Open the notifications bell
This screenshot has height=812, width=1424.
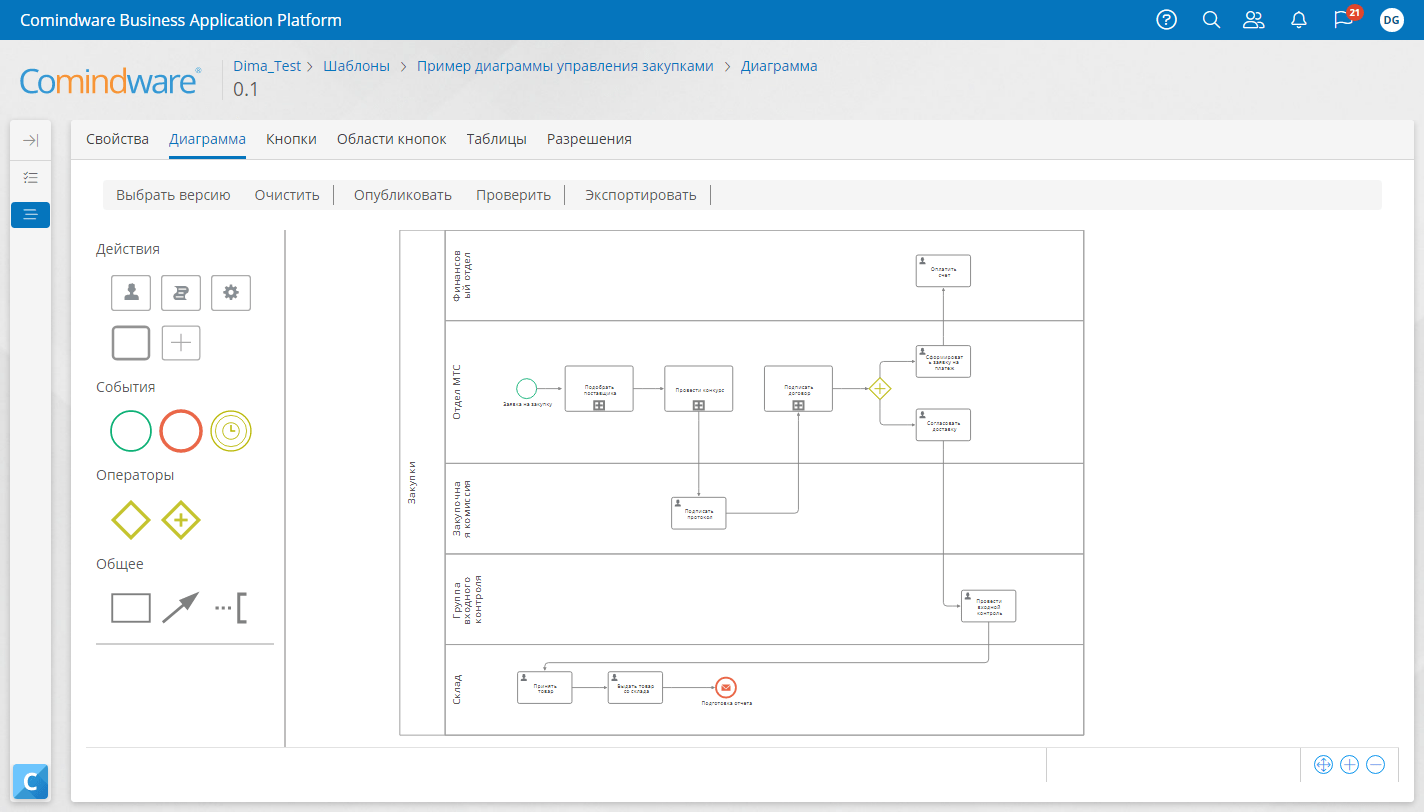(1299, 20)
